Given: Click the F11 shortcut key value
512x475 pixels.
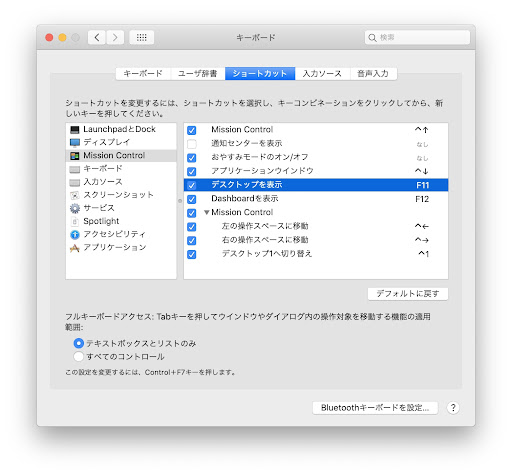Looking at the screenshot, I should (x=422, y=185).
